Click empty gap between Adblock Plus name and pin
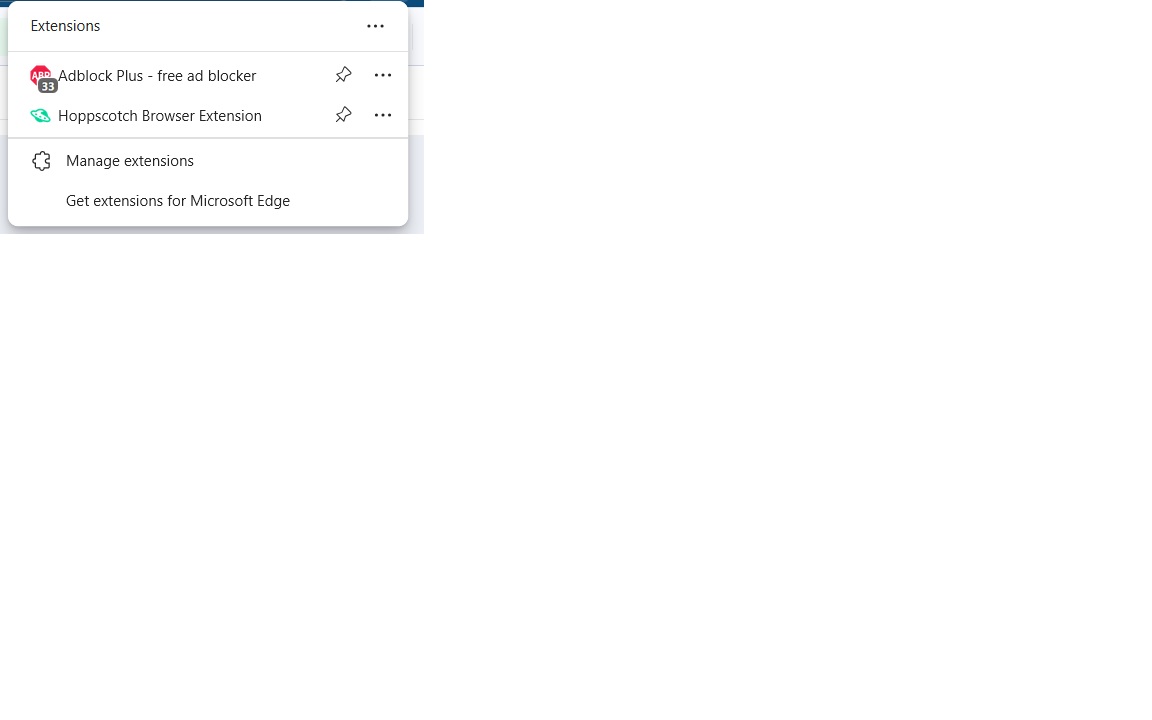Viewport: 1152px width, 720px height. pyautogui.click(x=295, y=76)
